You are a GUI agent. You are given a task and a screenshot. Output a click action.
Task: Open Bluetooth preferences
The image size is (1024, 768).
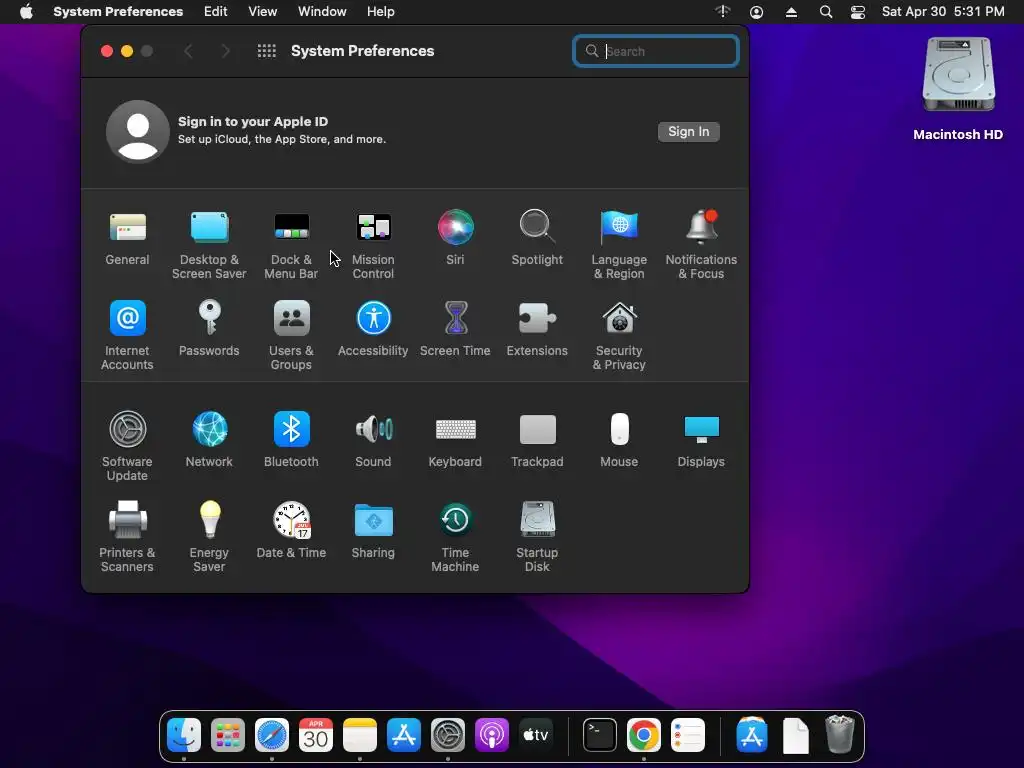291,440
